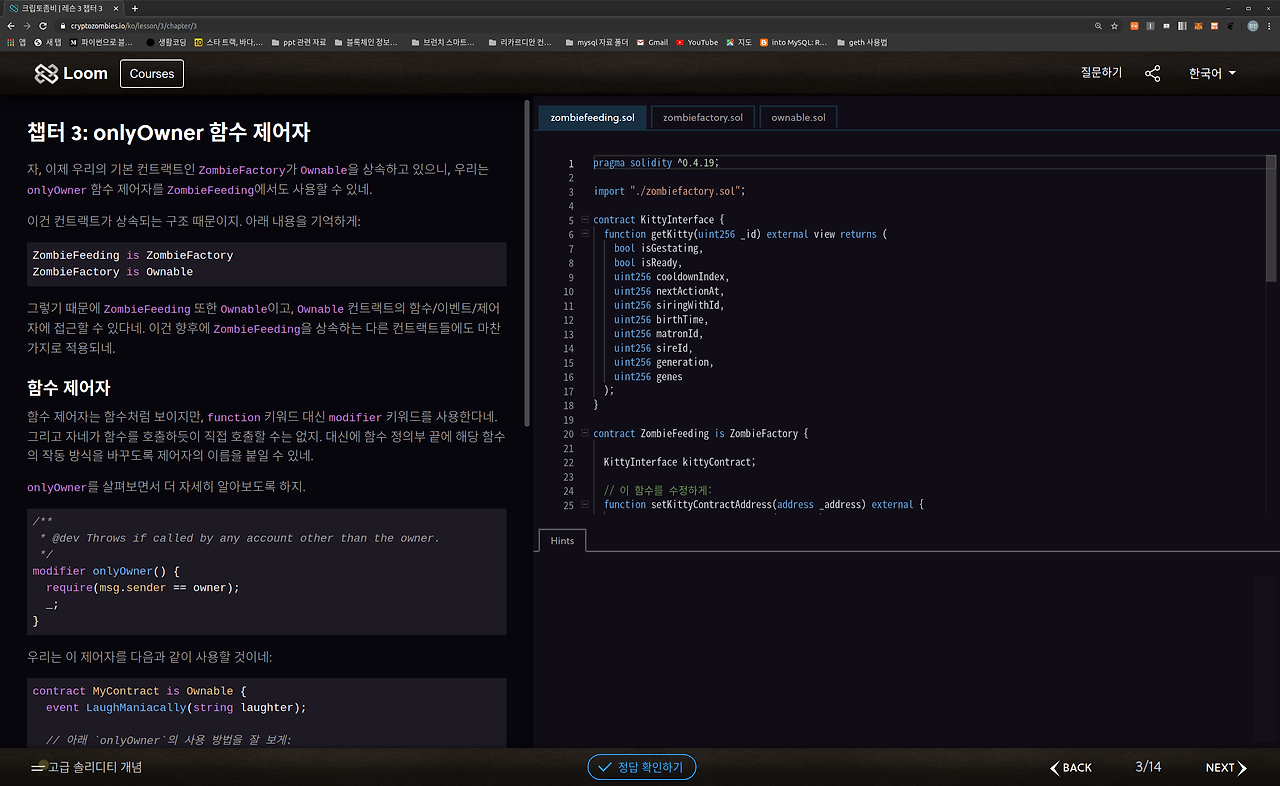Open a new browser tab
The width and height of the screenshot is (1280, 786).
point(135,8)
